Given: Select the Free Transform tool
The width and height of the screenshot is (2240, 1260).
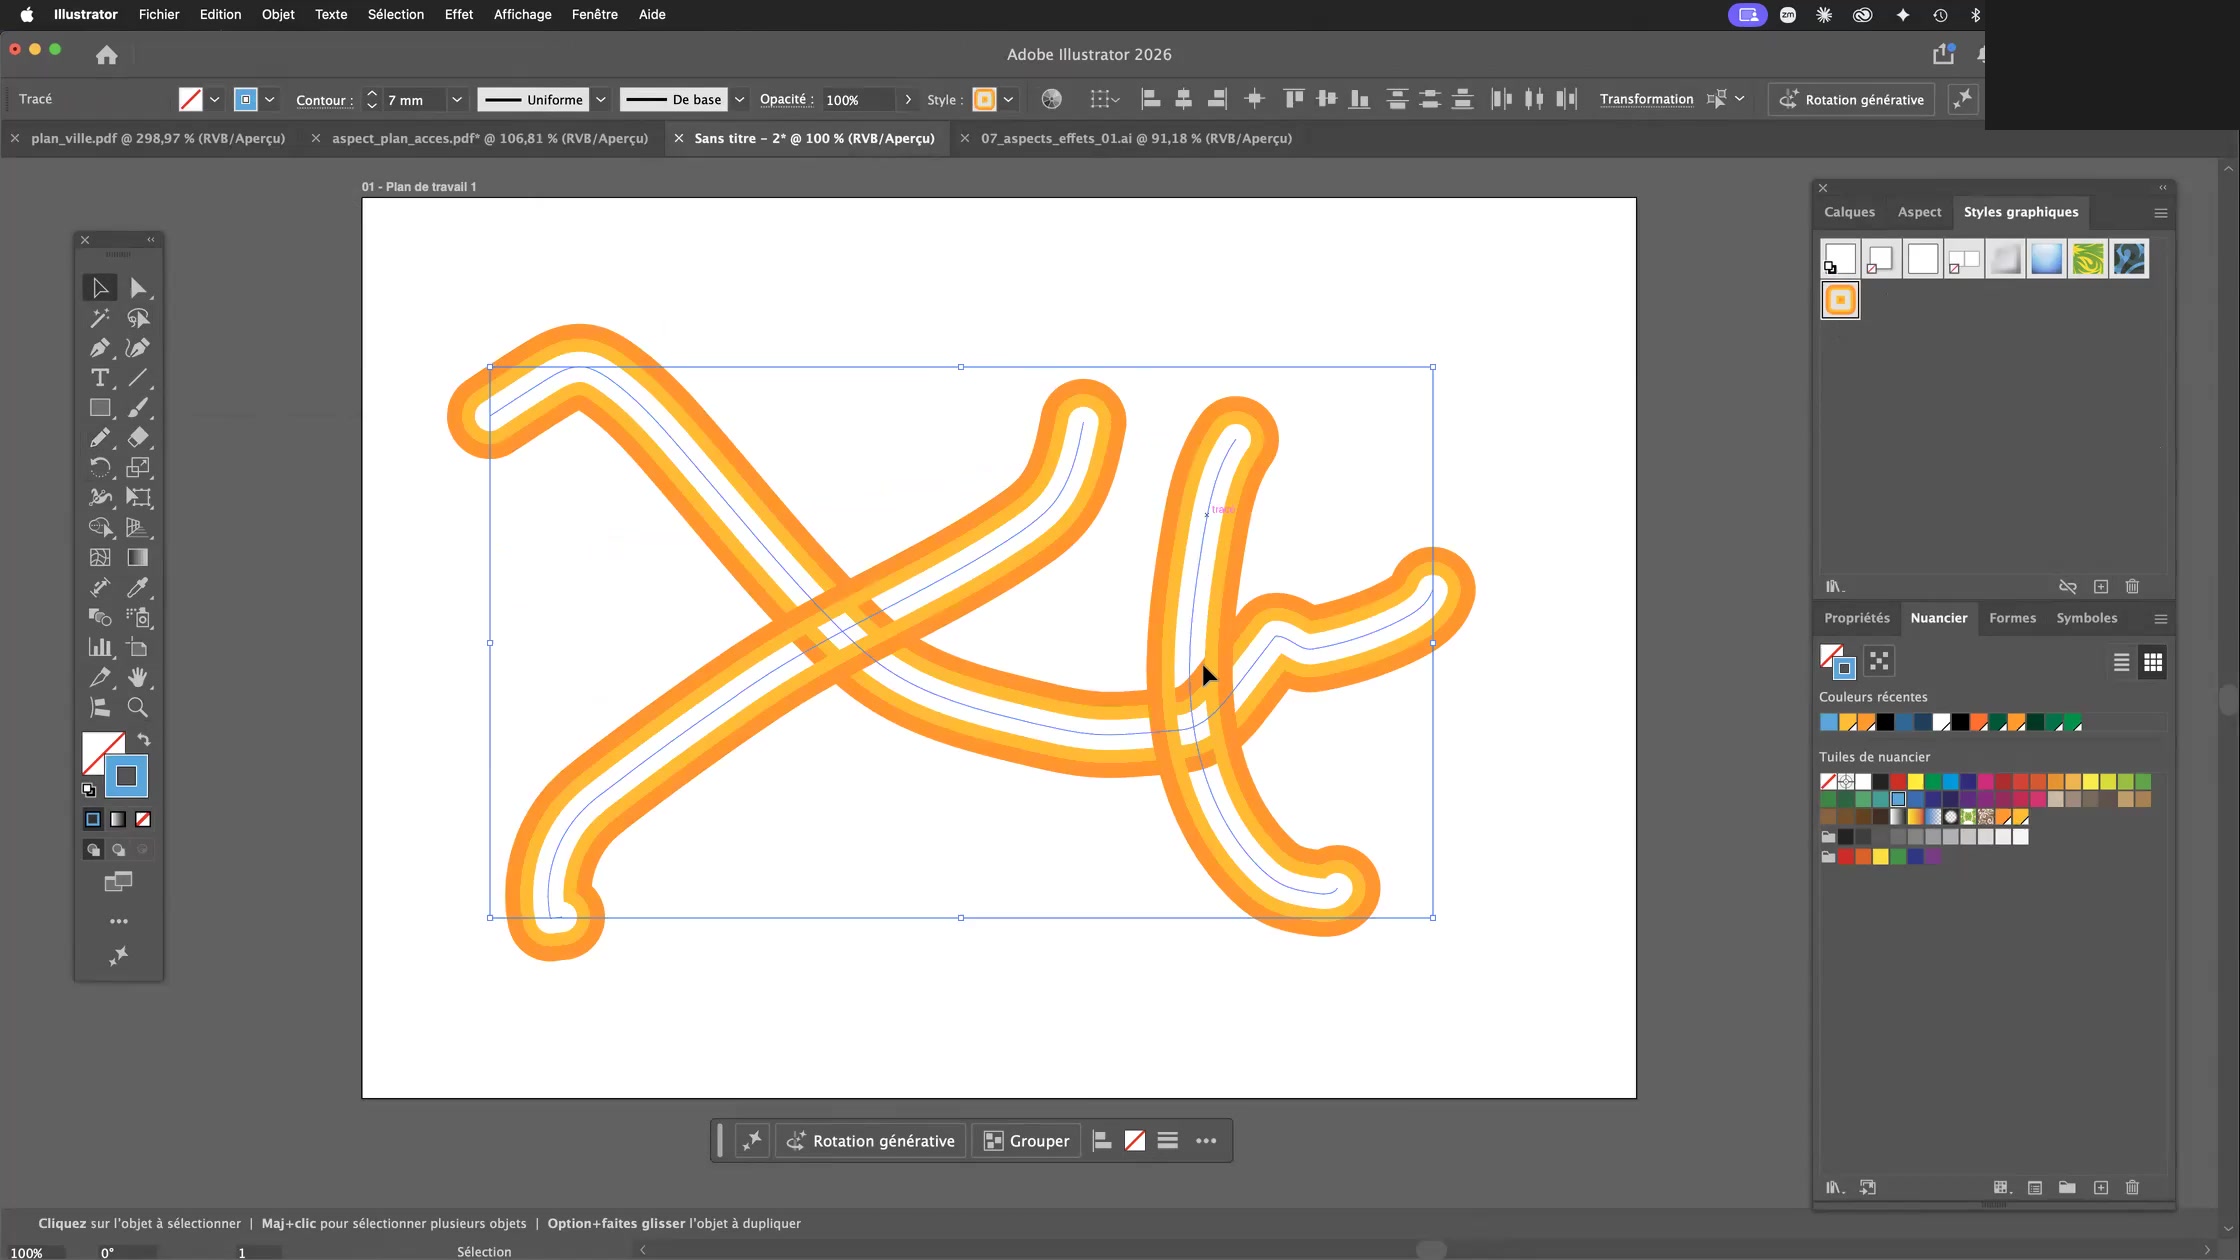Looking at the screenshot, I should (138, 497).
